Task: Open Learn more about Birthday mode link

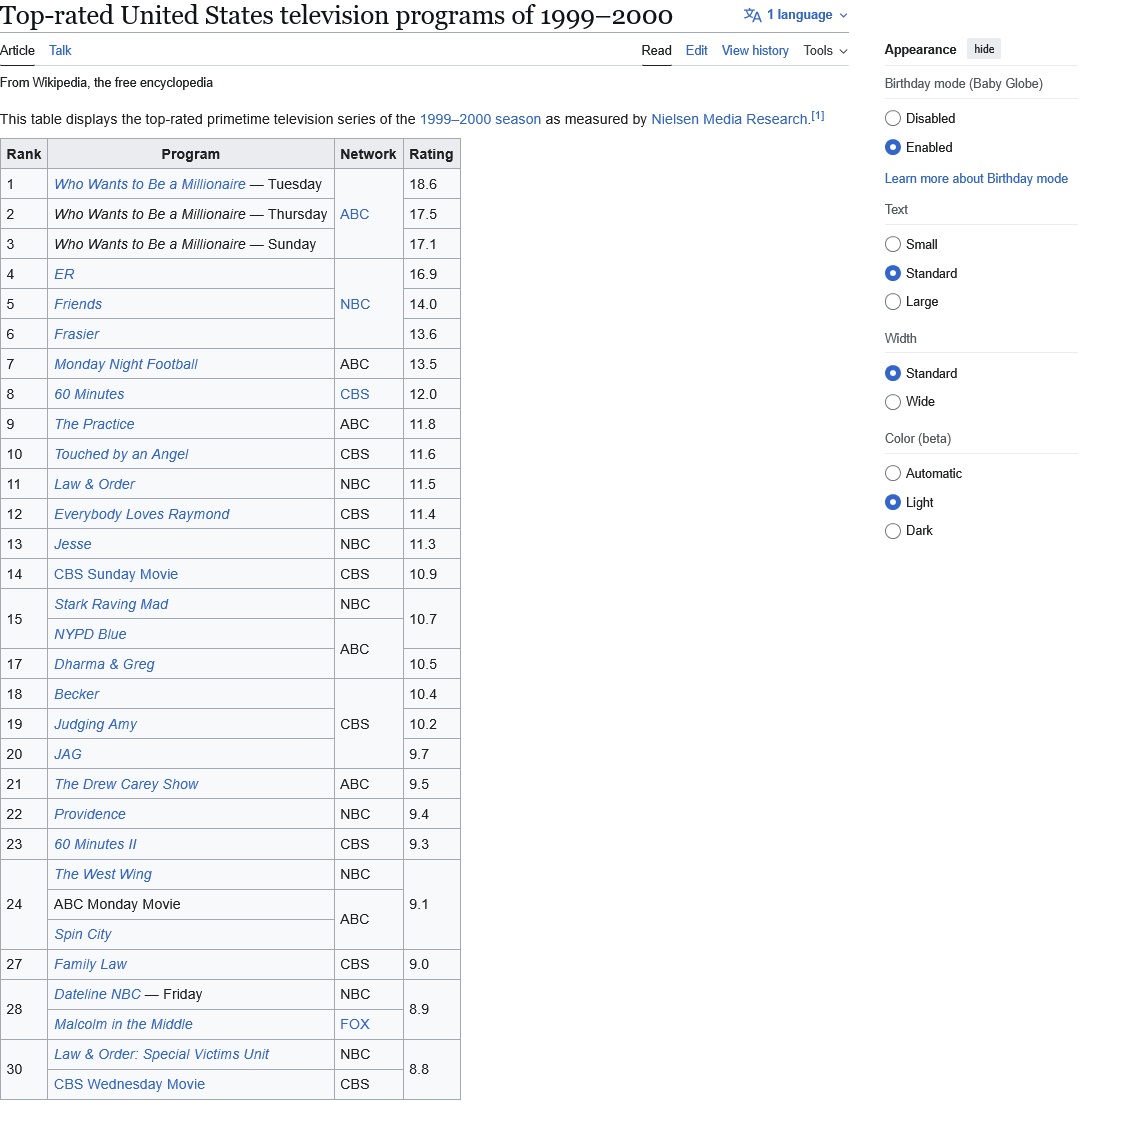Action: [x=976, y=179]
